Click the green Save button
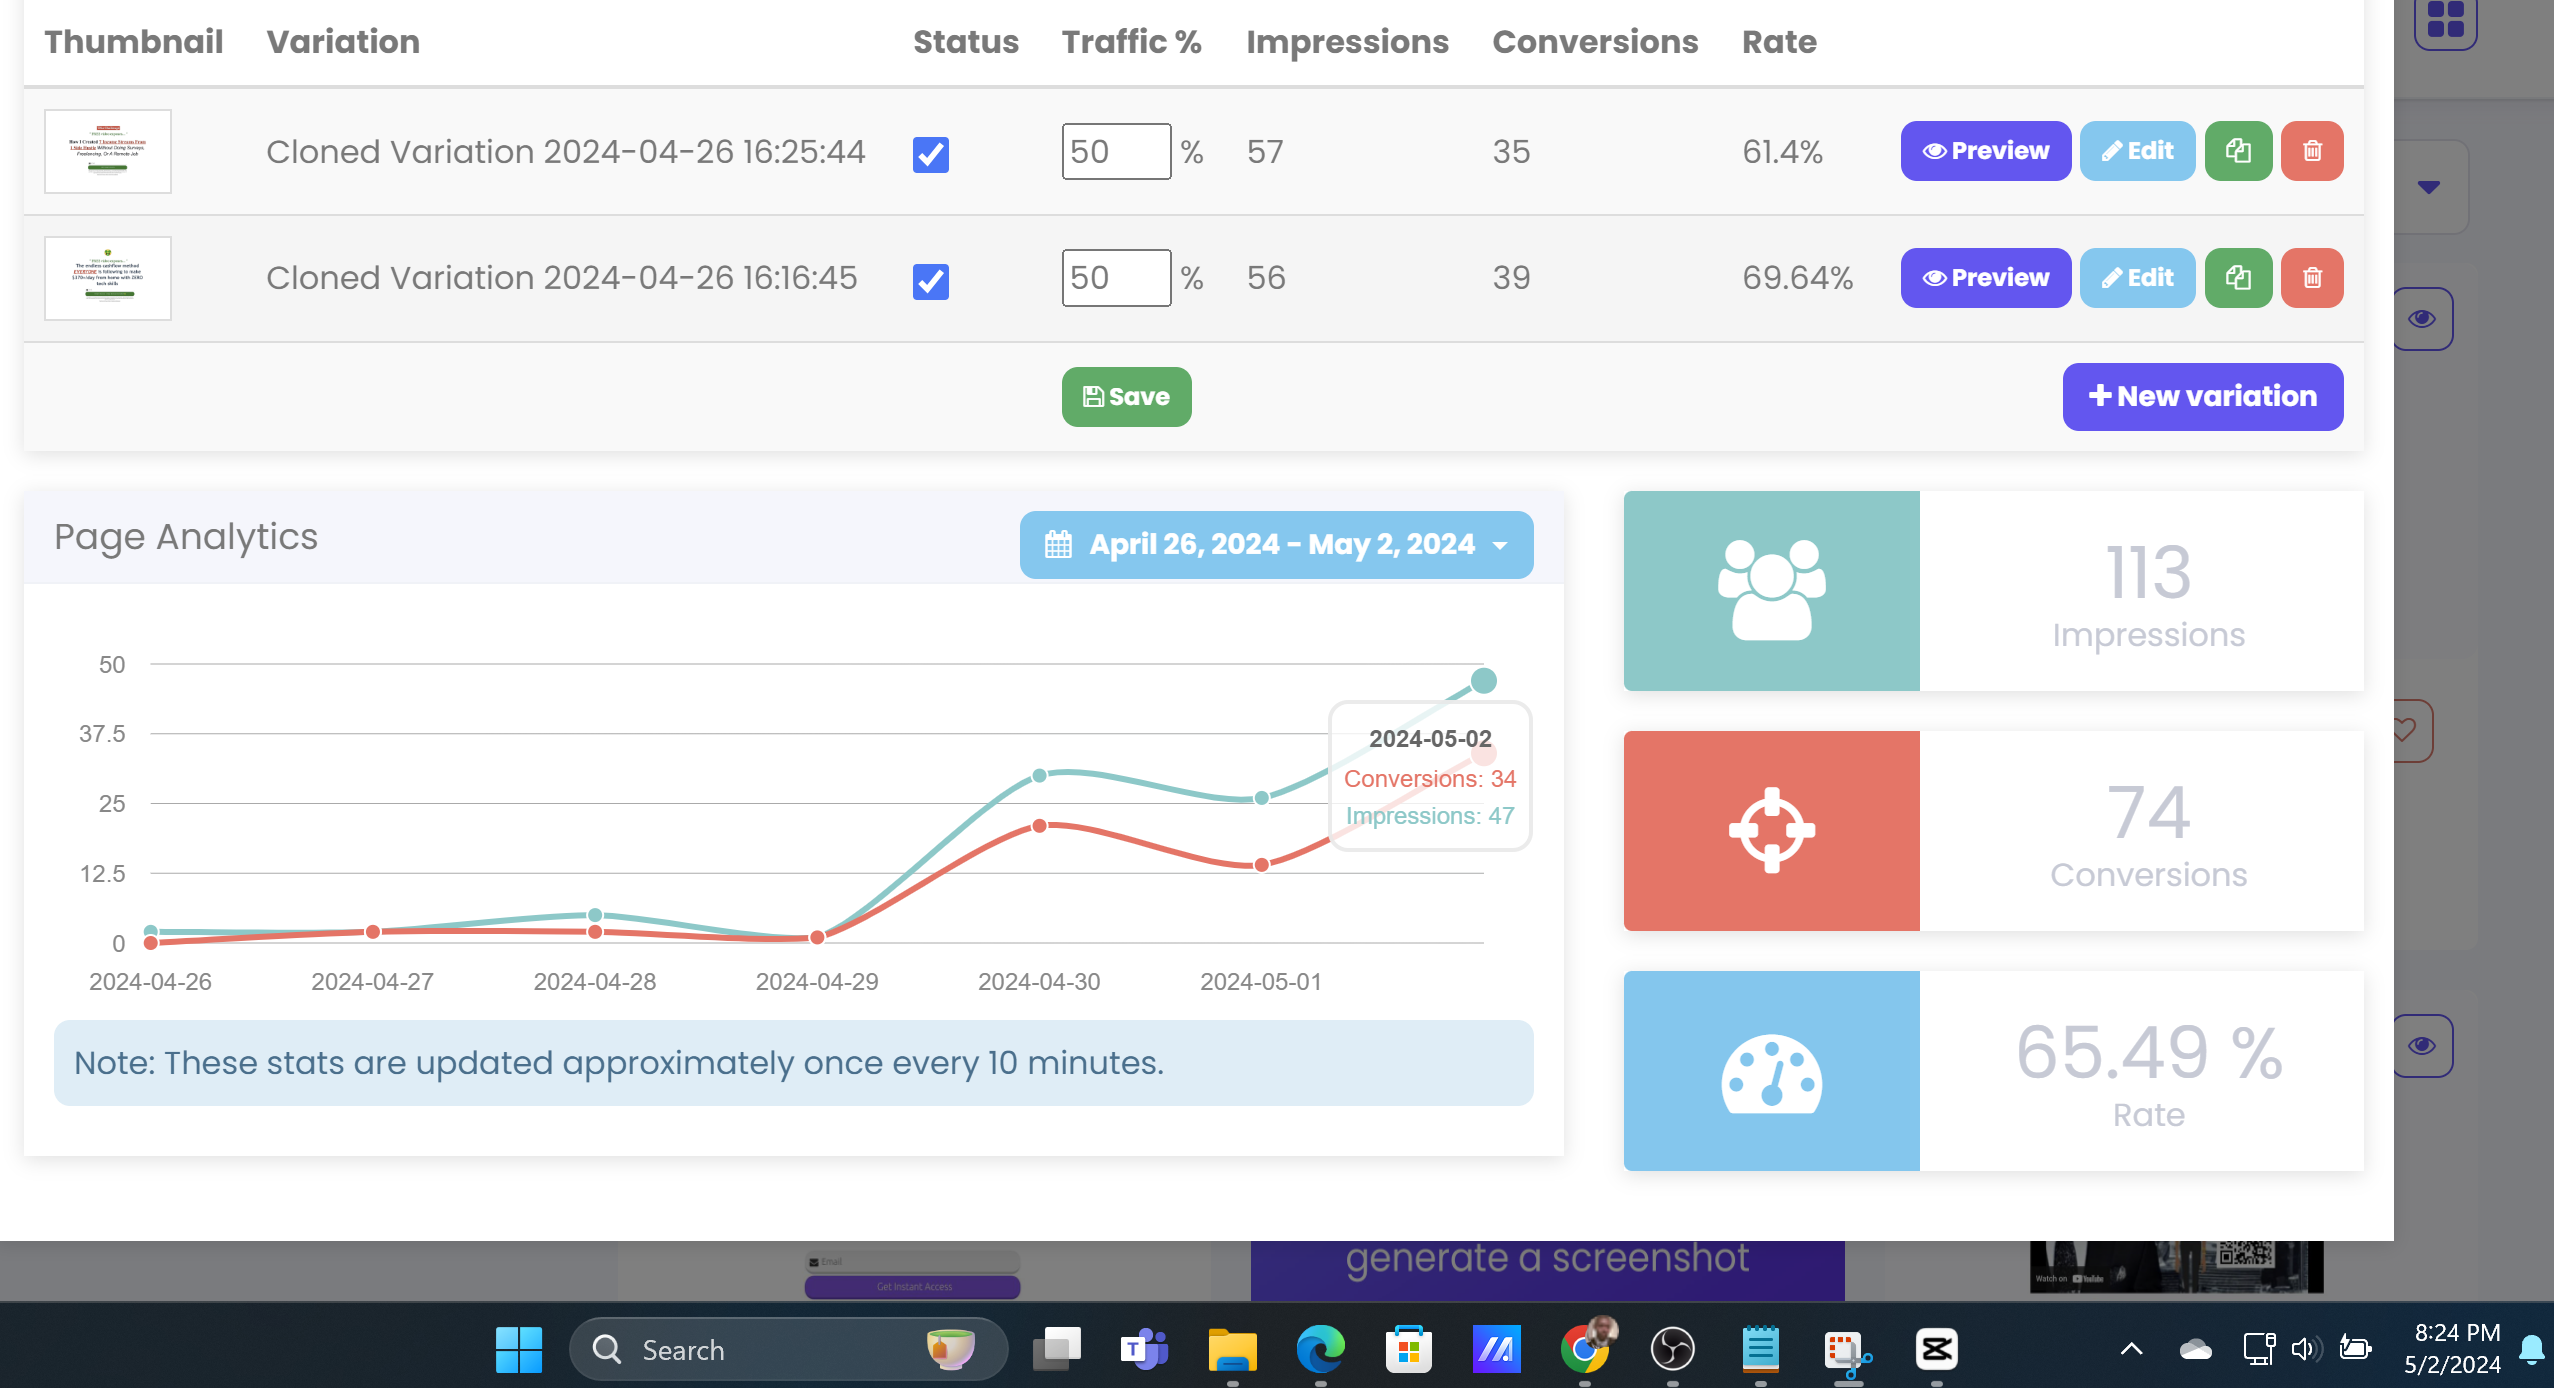This screenshot has width=2554, height=1388. pyautogui.click(x=1126, y=397)
